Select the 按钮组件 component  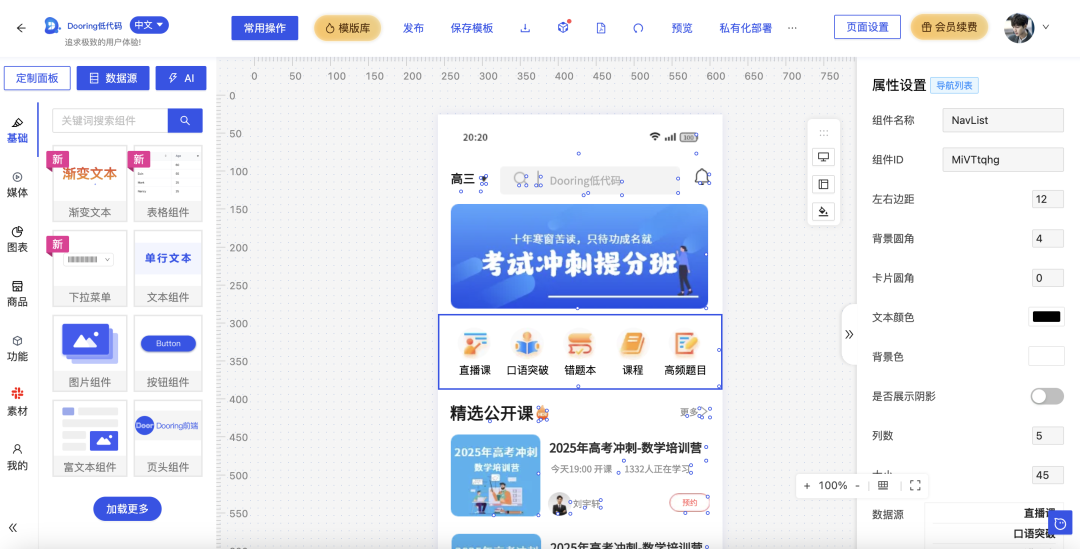[x=168, y=353]
